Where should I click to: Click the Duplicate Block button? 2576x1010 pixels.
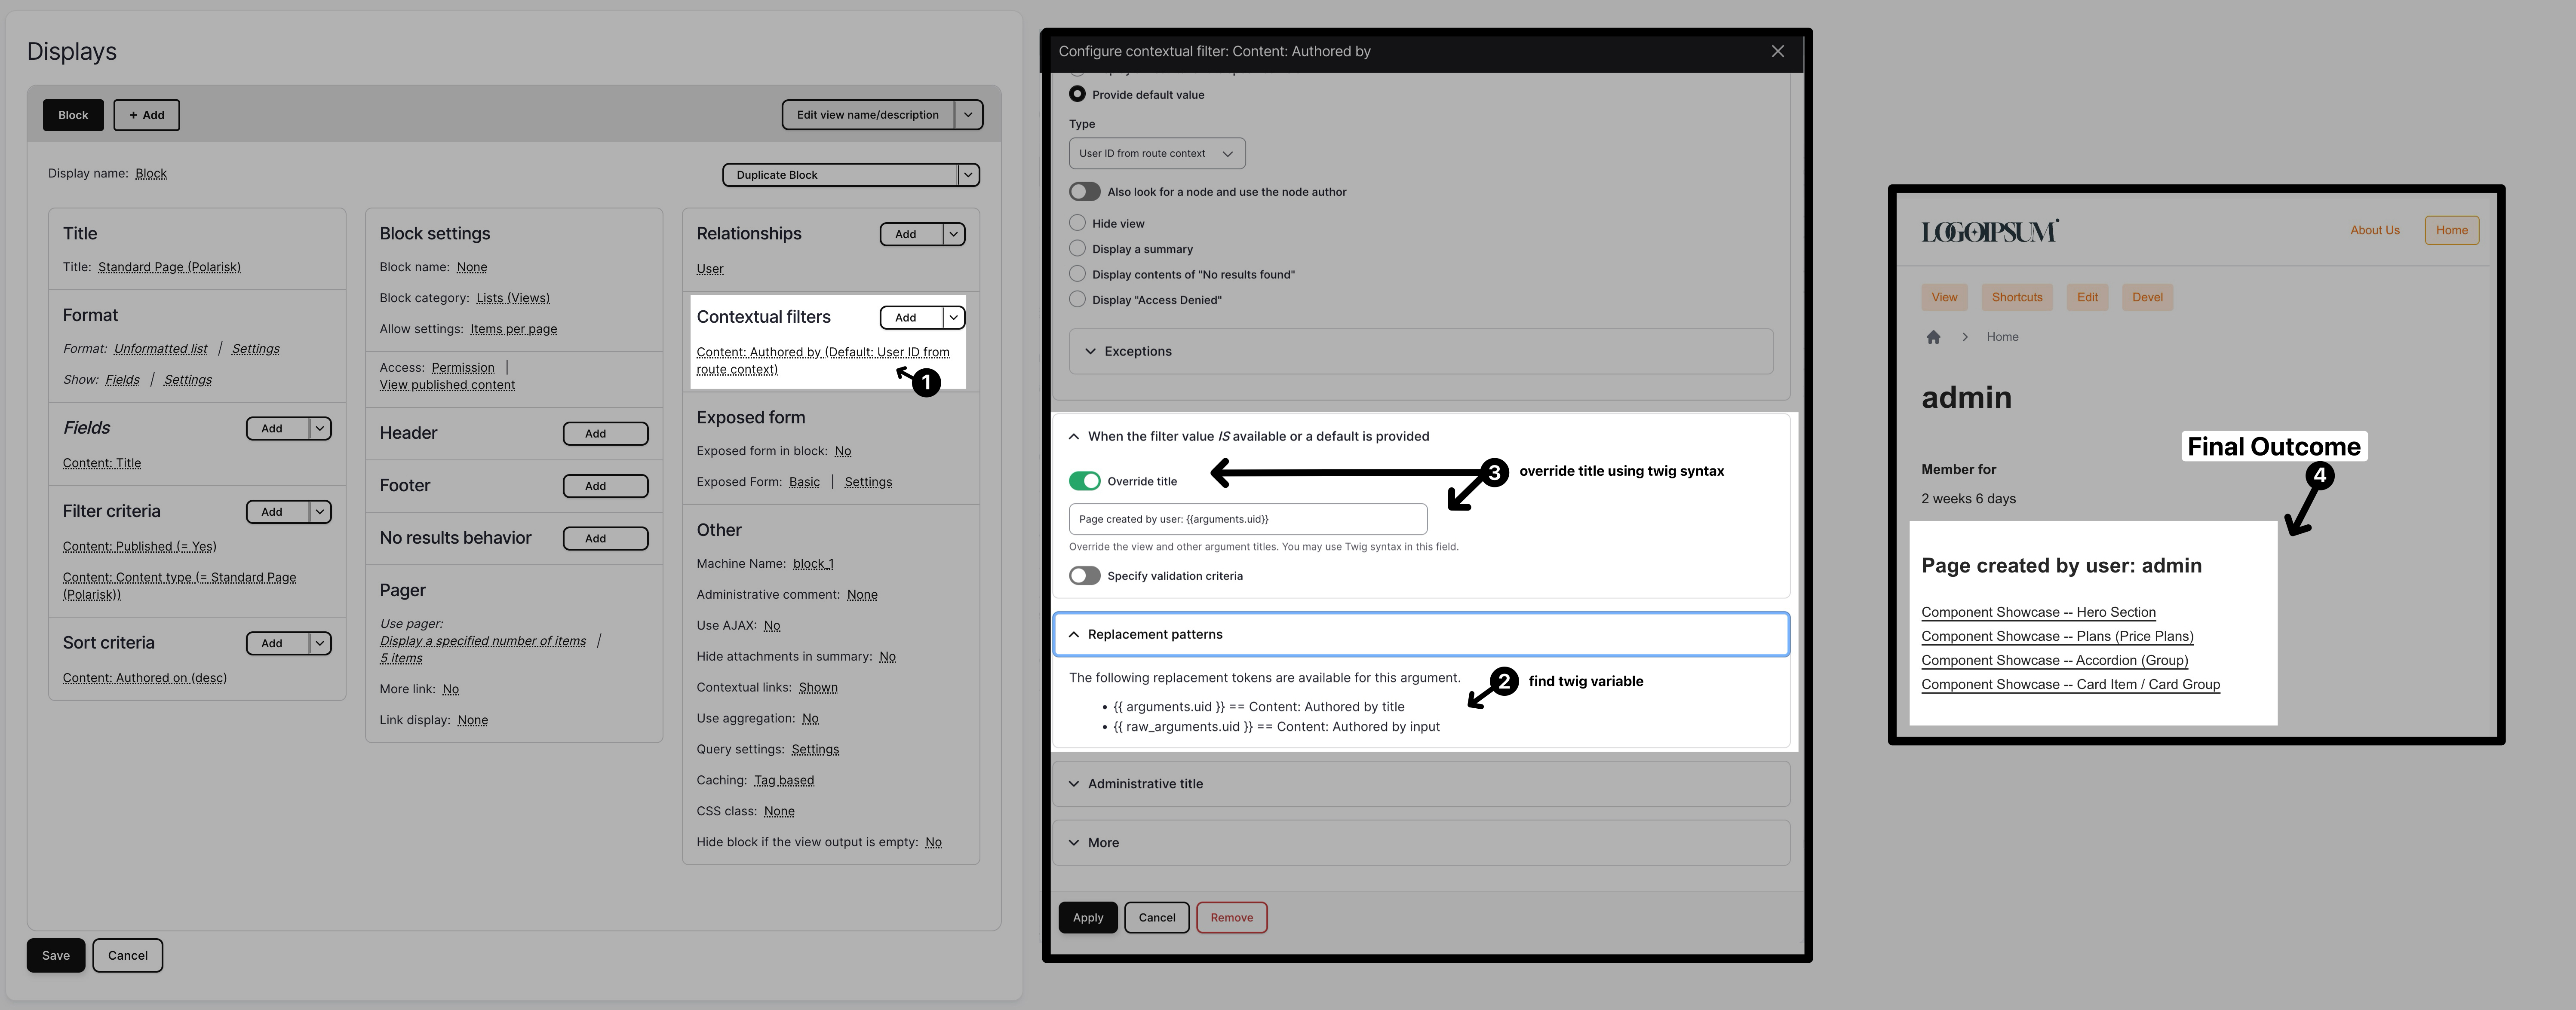[840, 175]
